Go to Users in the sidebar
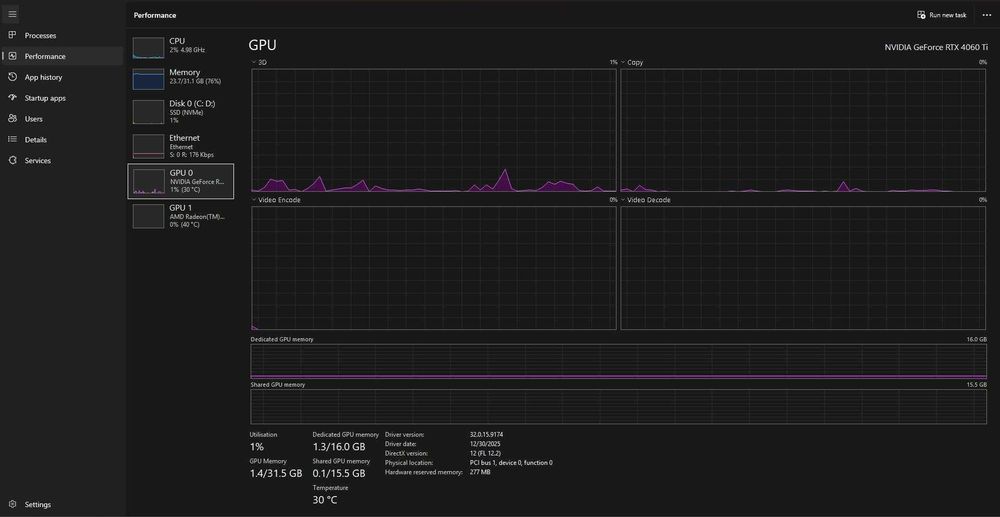The image size is (1000, 517). (x=34, y=119)
